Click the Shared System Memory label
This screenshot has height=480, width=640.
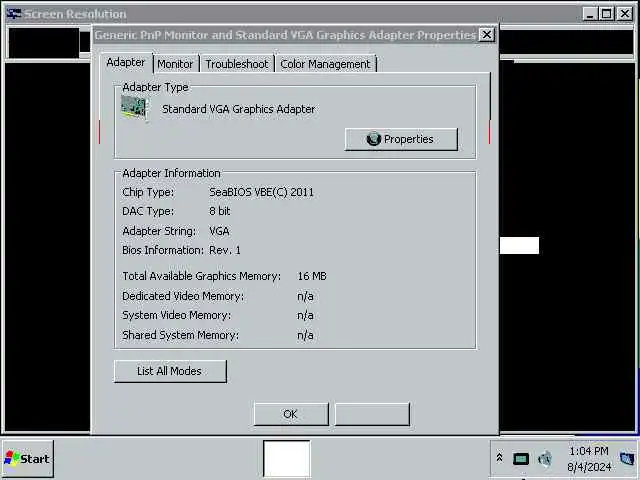tap(180, 335)
